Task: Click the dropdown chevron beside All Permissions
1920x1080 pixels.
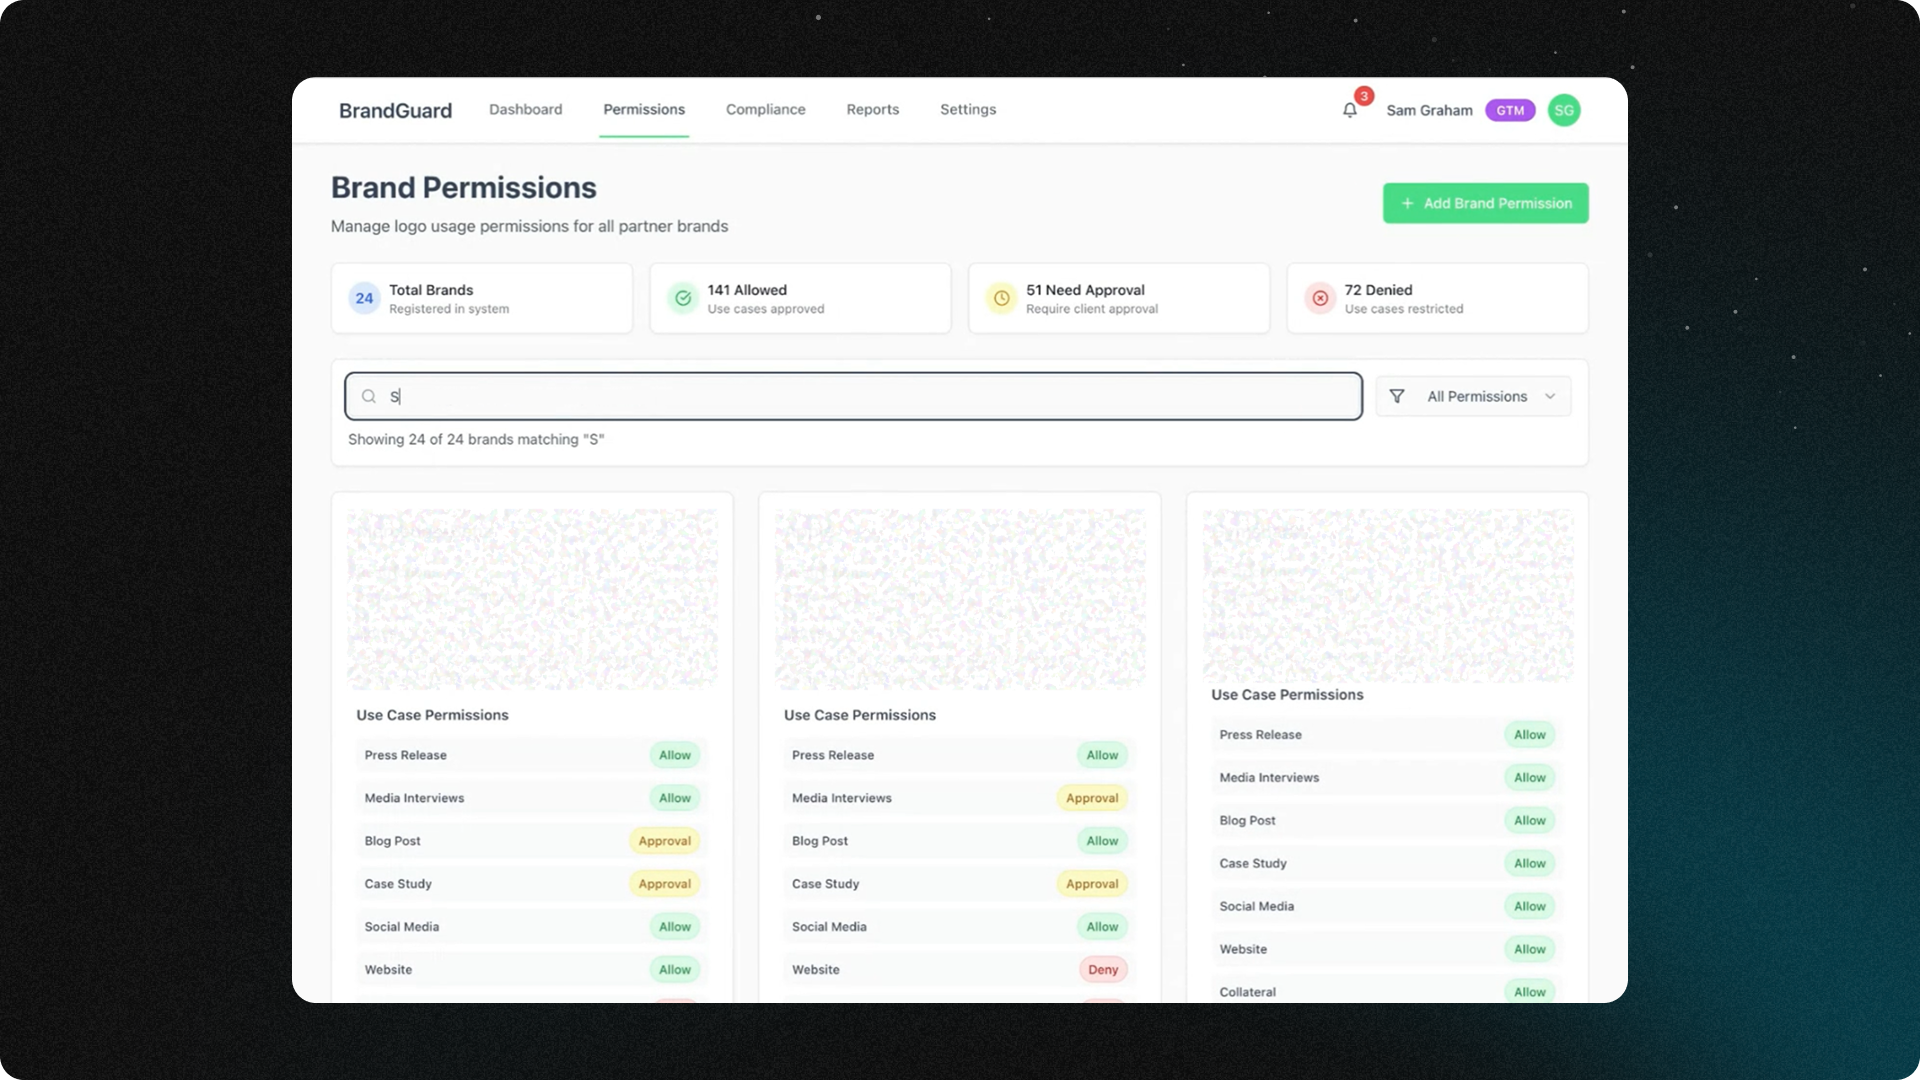Action: pos(1550,397)
